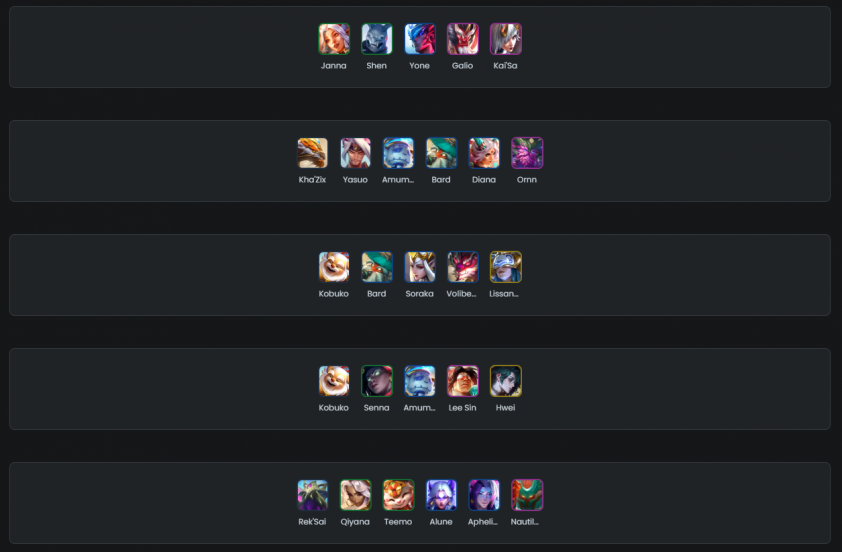Choose the Galio champion portrait

coord(462,39)
